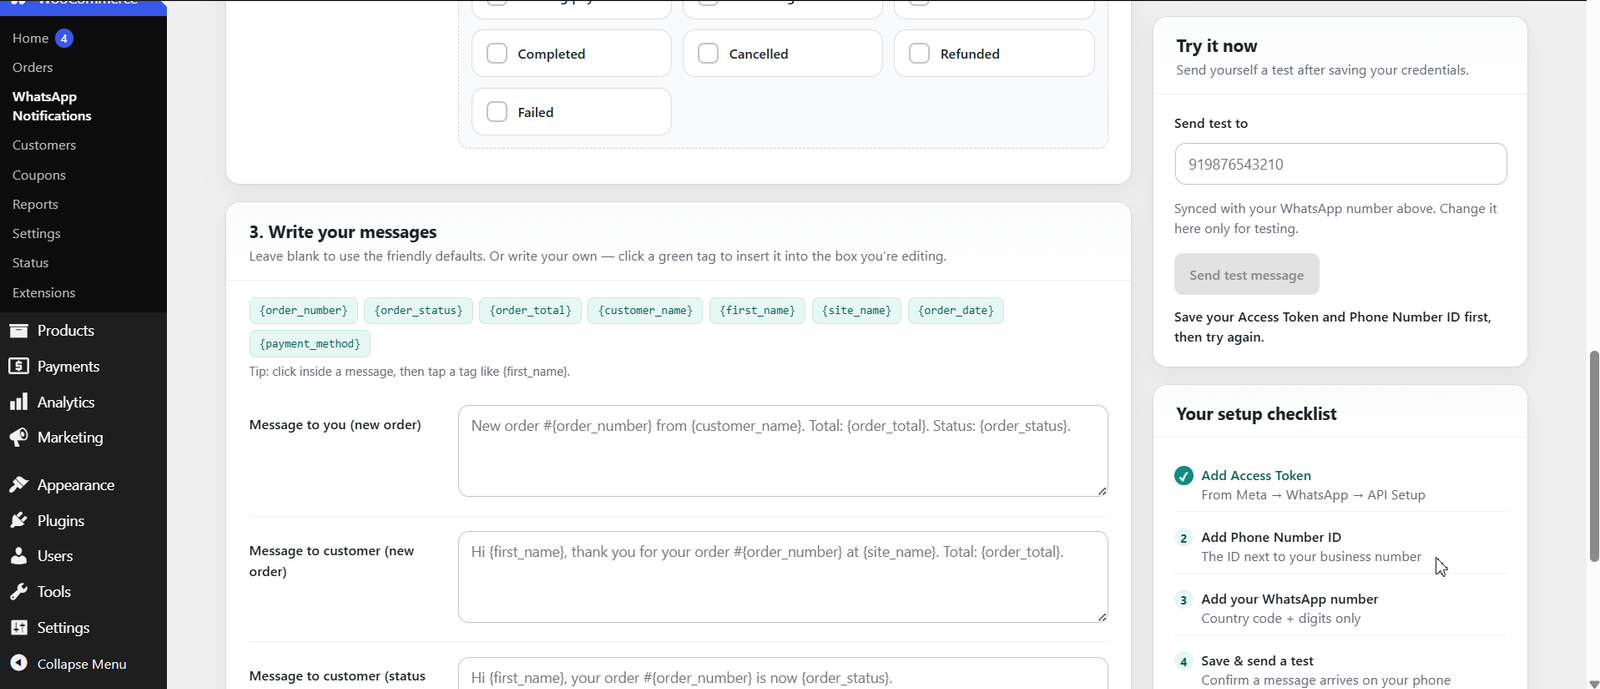Insert the {order_status} tag
Image resolution: width=1600 pixels, height=689 pixels.
pyautogui.click(x=418, y=310)
